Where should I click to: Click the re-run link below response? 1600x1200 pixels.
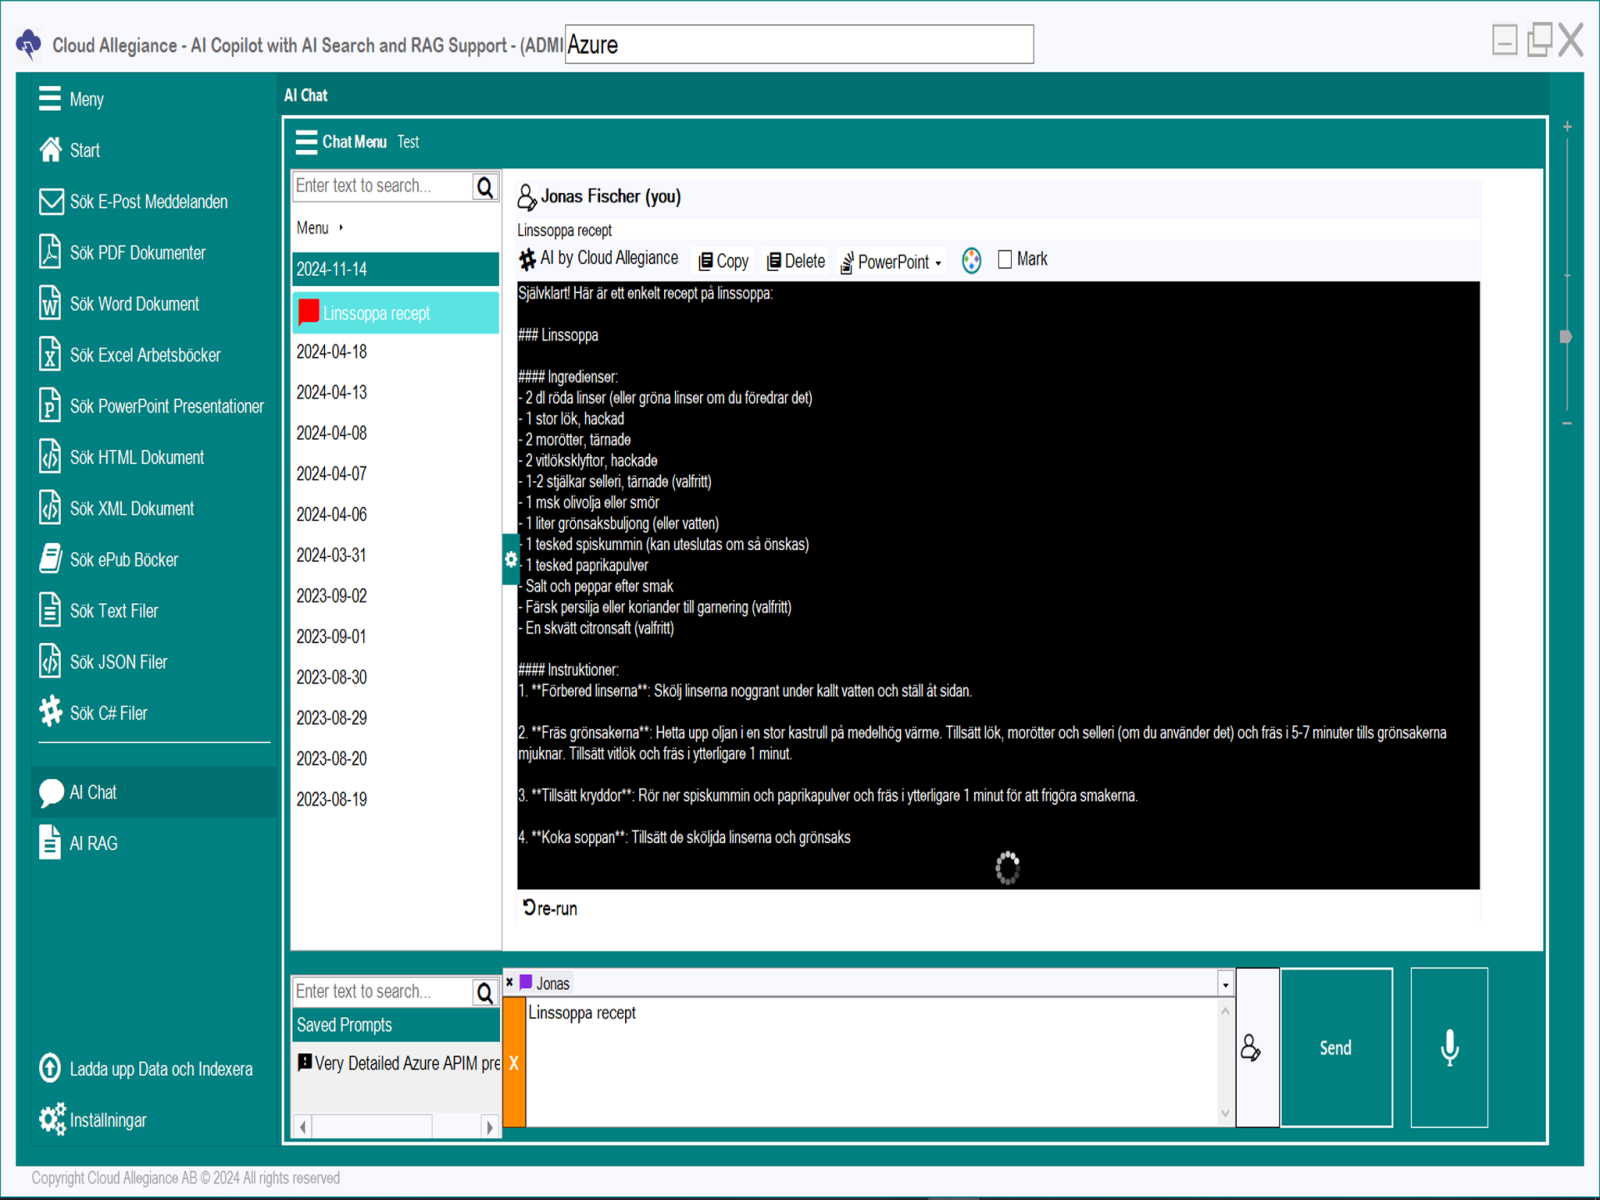550,908
